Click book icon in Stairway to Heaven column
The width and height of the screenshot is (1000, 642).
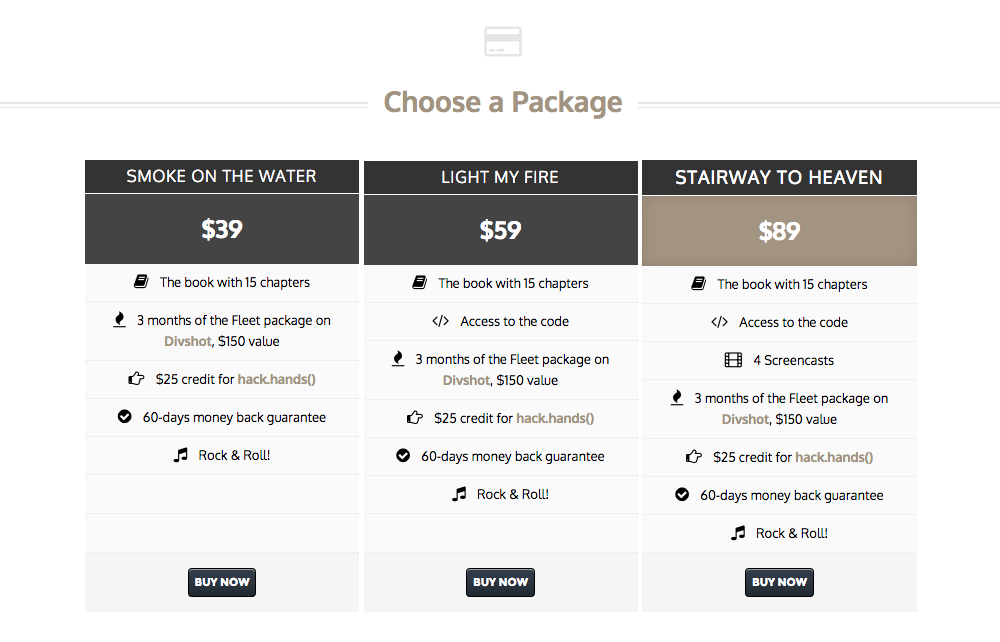[x=698, y=284]
